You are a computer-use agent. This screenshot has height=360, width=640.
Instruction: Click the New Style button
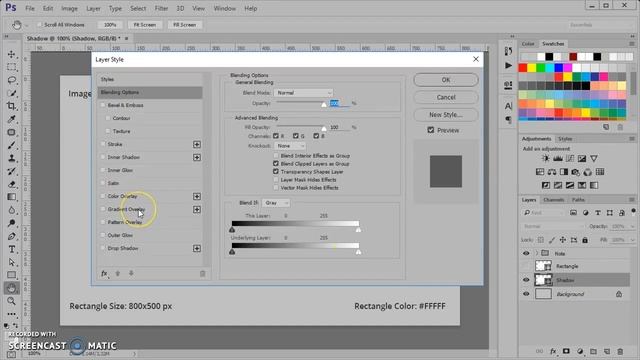pos(446,115)
